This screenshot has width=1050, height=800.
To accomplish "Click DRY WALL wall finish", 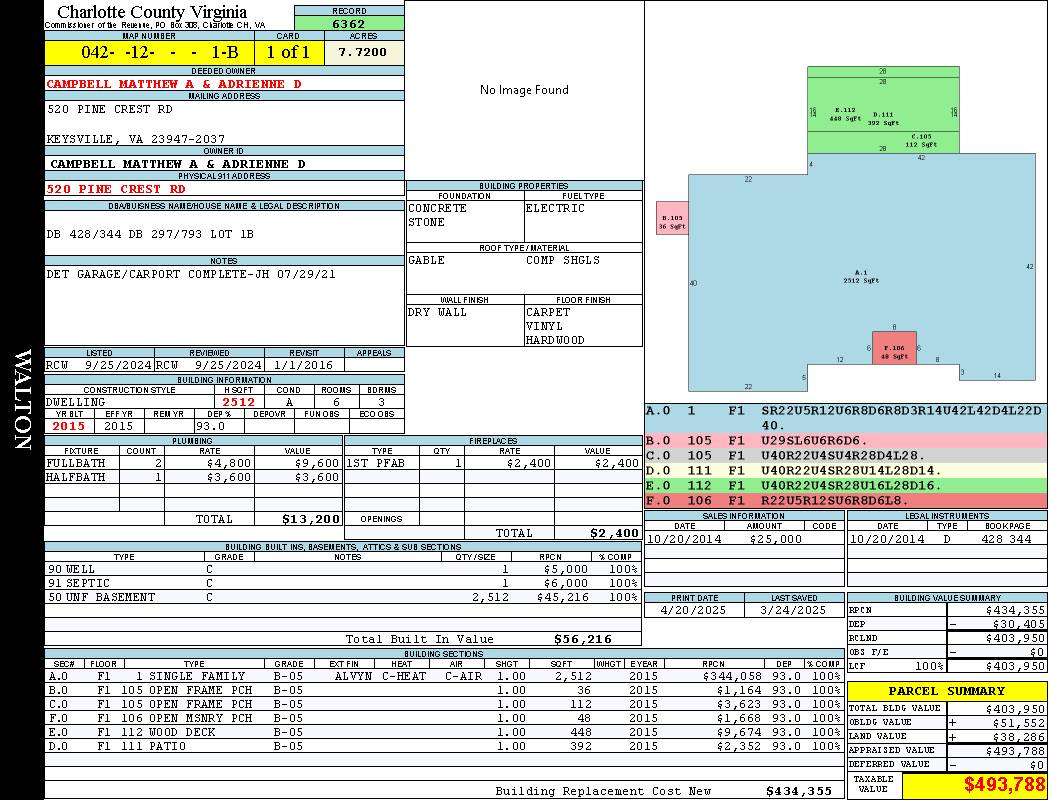I will [x=437, y=313].
